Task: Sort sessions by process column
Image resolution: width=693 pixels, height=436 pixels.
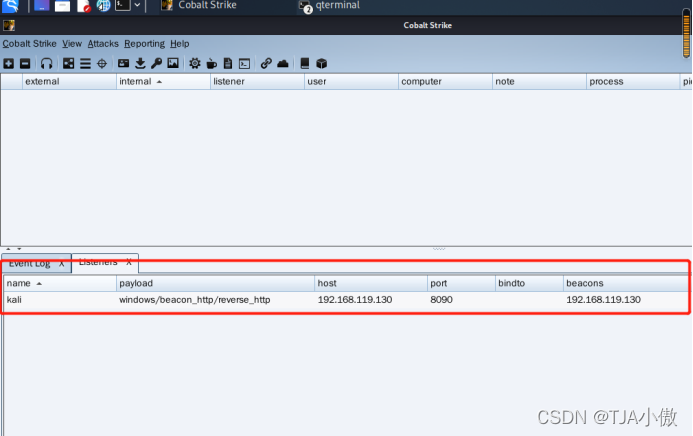Action: pos(633,81)
